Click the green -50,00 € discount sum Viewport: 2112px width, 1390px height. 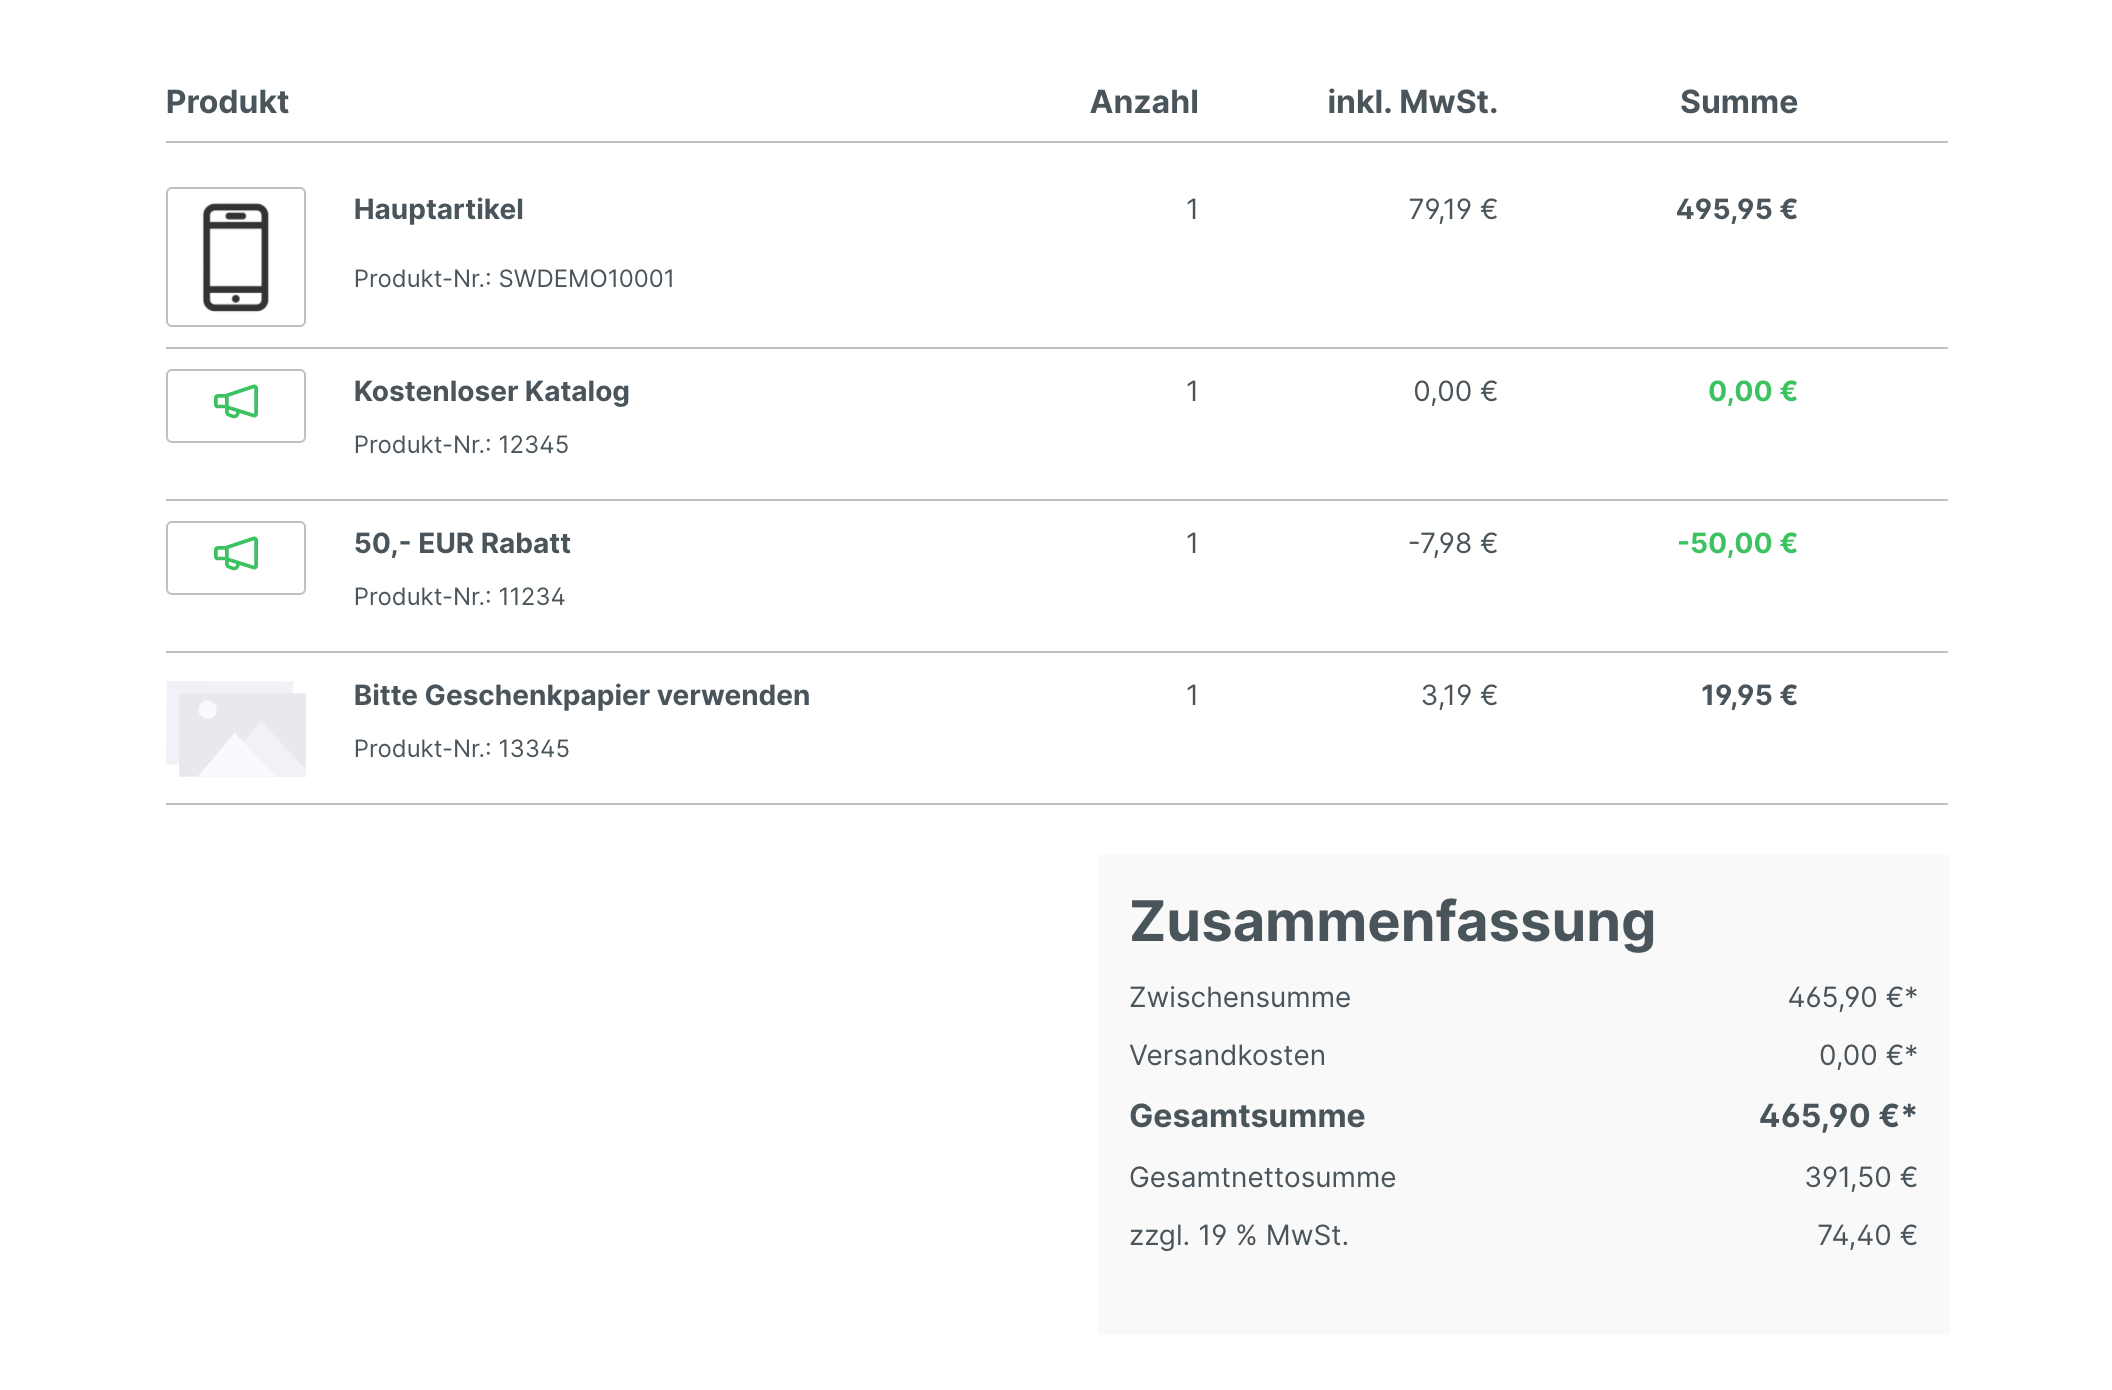(1737, 543)
